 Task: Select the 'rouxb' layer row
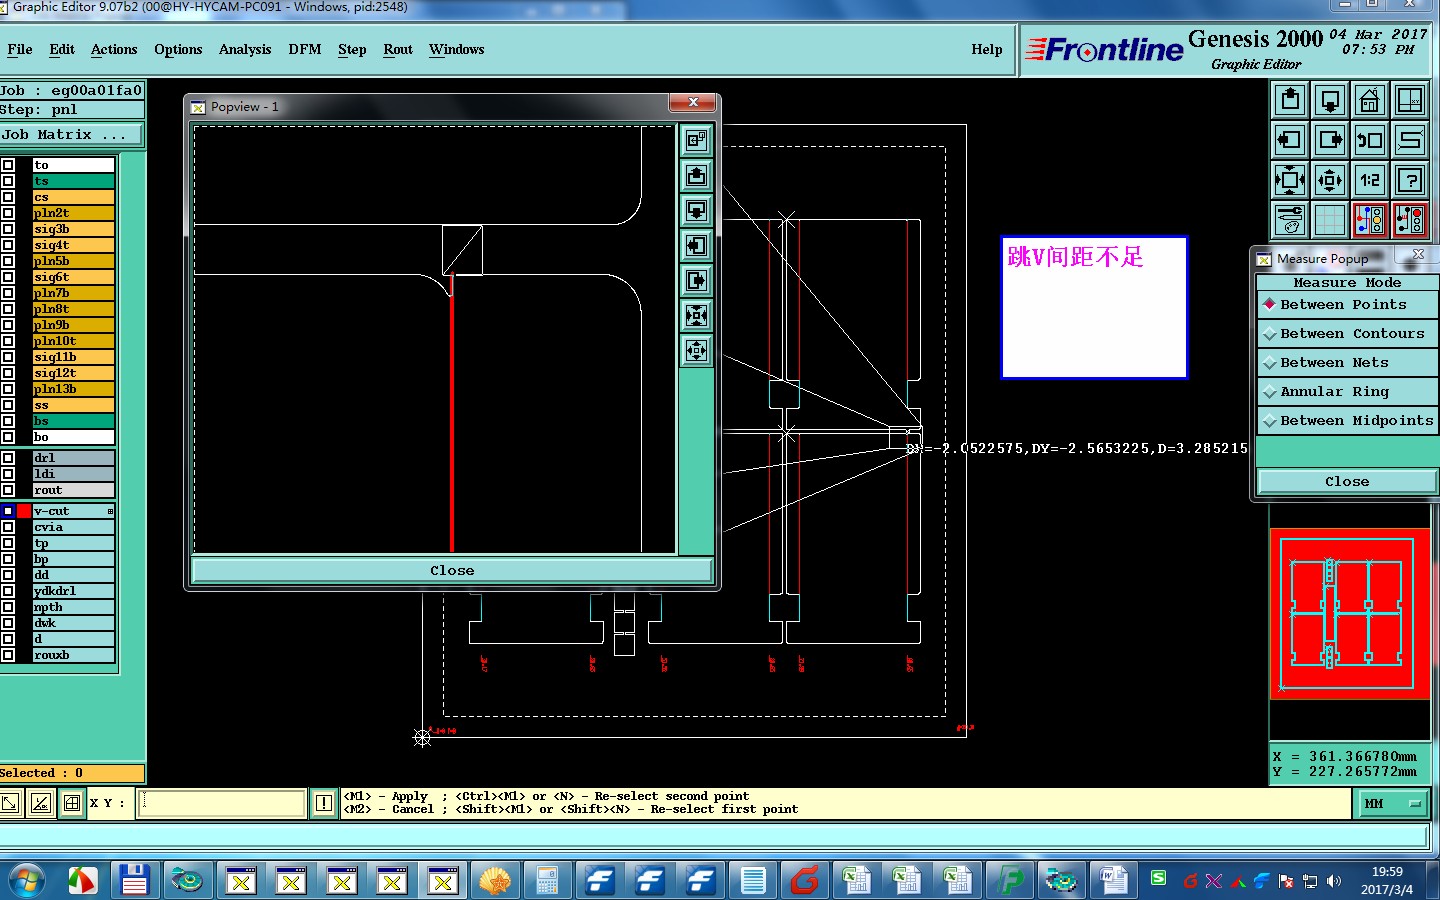(x=73, y=655)
